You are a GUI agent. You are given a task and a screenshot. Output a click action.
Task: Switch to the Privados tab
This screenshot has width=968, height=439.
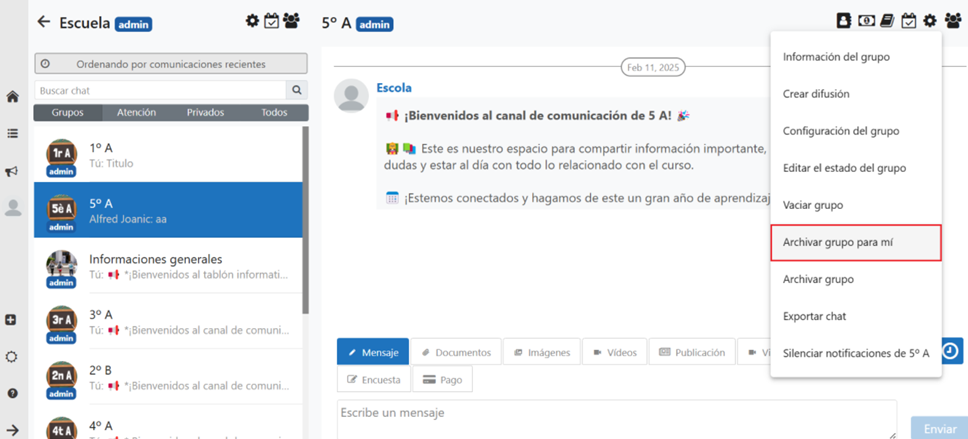click(x=205, y=113)
